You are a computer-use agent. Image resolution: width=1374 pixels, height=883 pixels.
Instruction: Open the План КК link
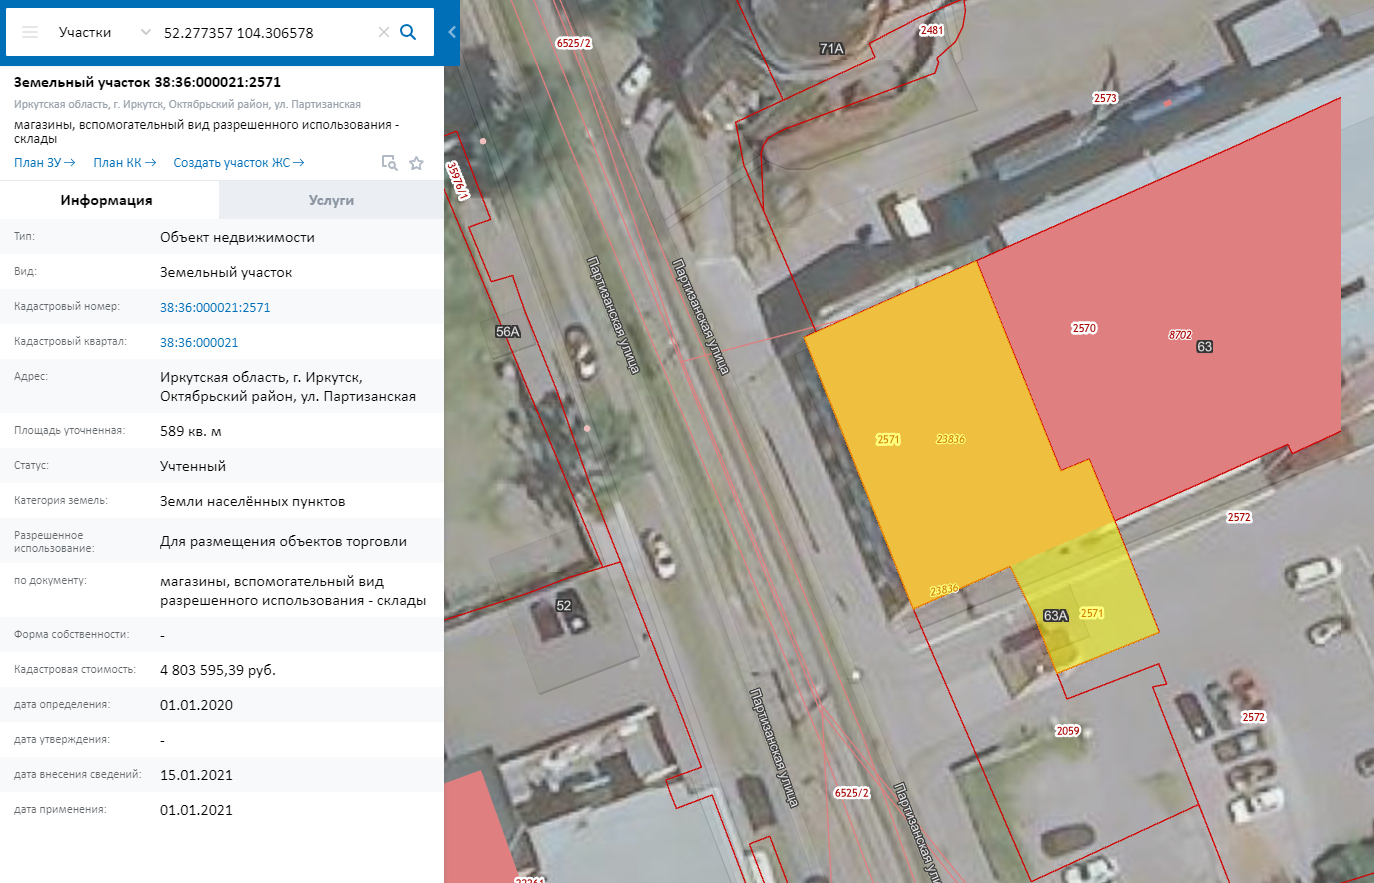click(124, 163)
